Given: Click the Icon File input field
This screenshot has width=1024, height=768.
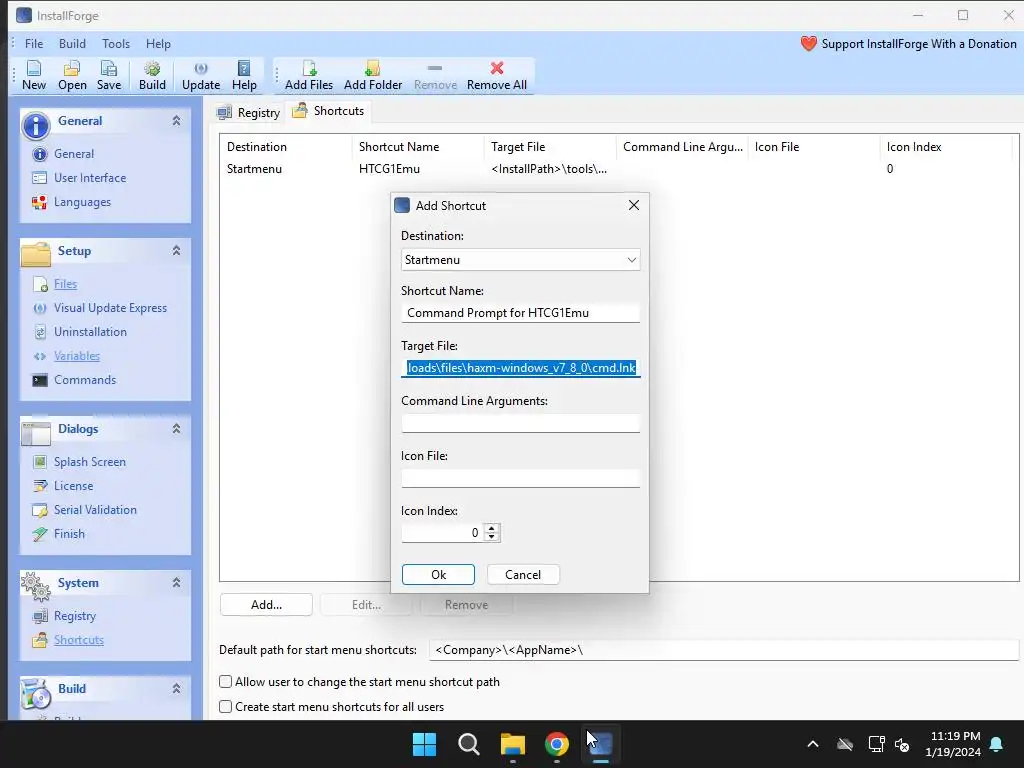Looking at the screenshot, I should (520, 478).
